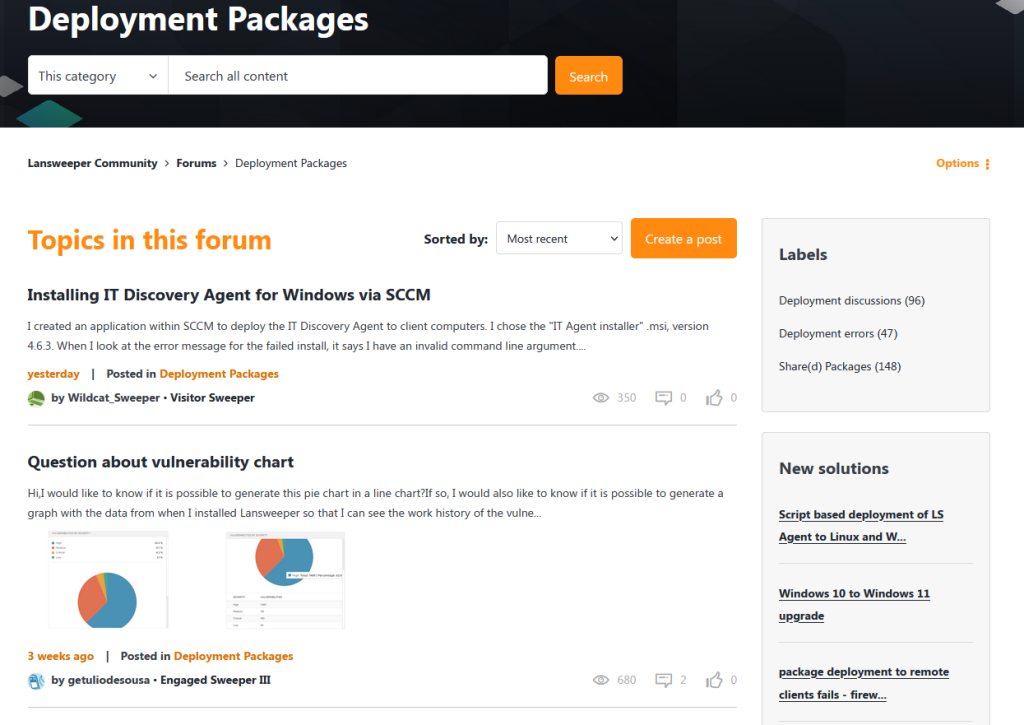The width and height of the screenshot is (1024, 725).
Task: View Wildcat_Sweeper's profile
Action: 114,398
